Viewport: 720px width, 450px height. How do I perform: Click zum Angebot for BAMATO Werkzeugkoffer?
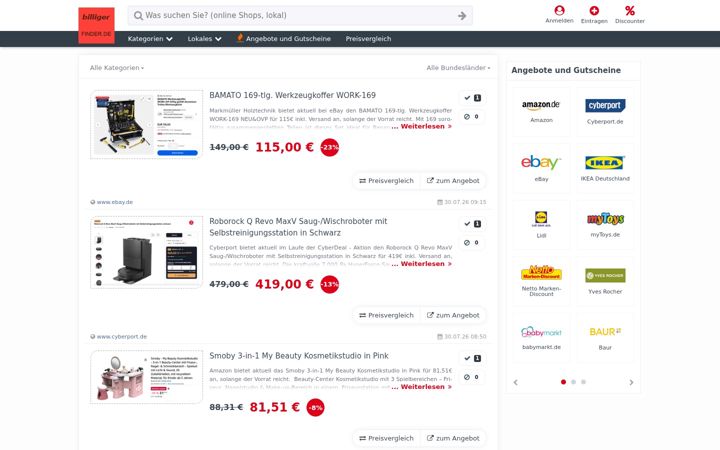point(453,181)
